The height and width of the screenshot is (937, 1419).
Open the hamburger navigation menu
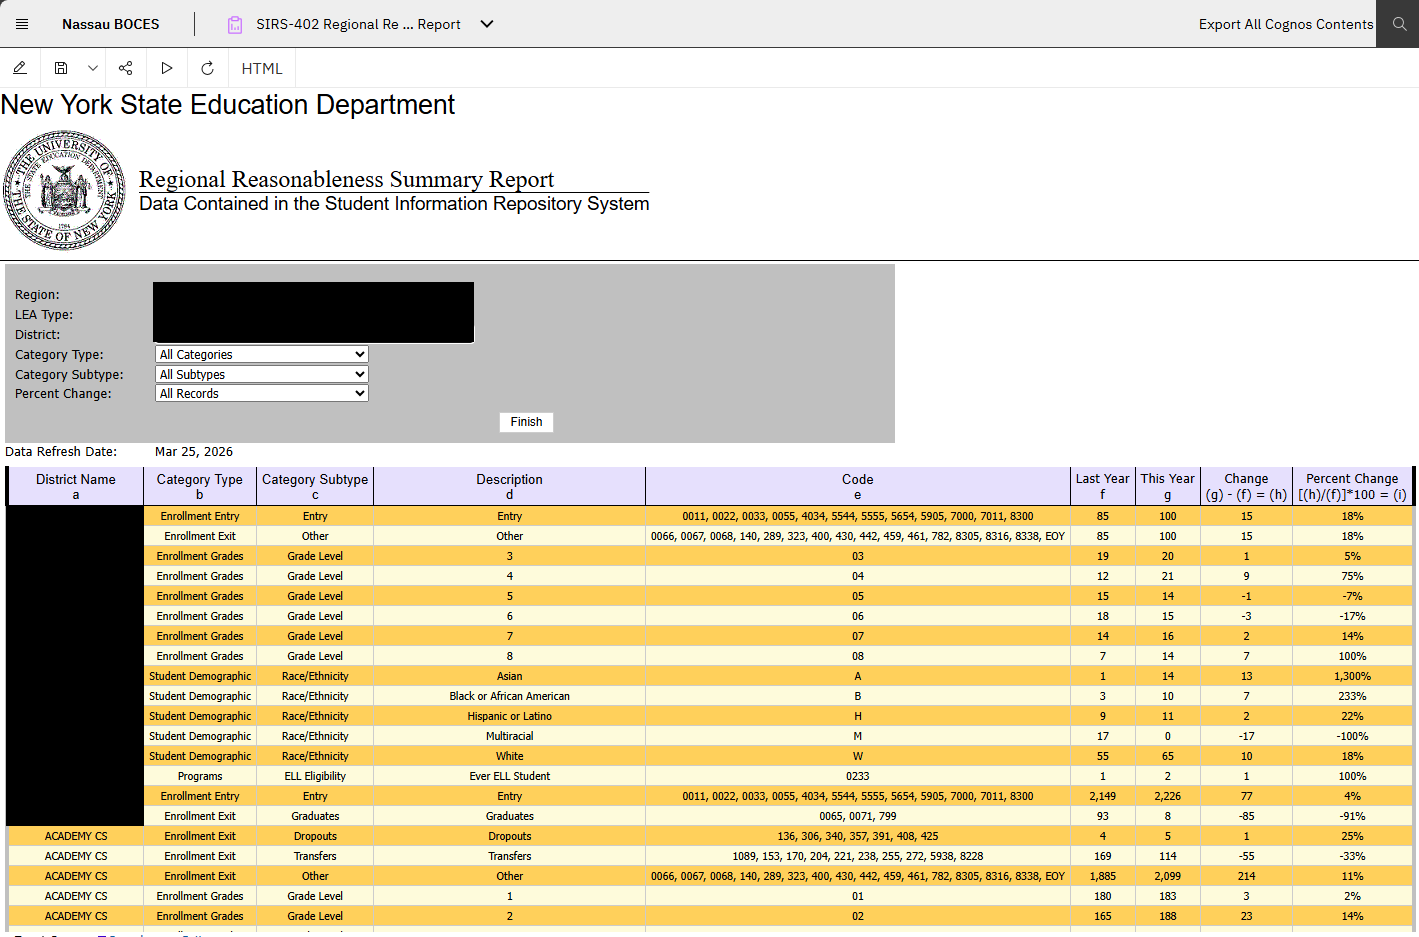(22, 24)
